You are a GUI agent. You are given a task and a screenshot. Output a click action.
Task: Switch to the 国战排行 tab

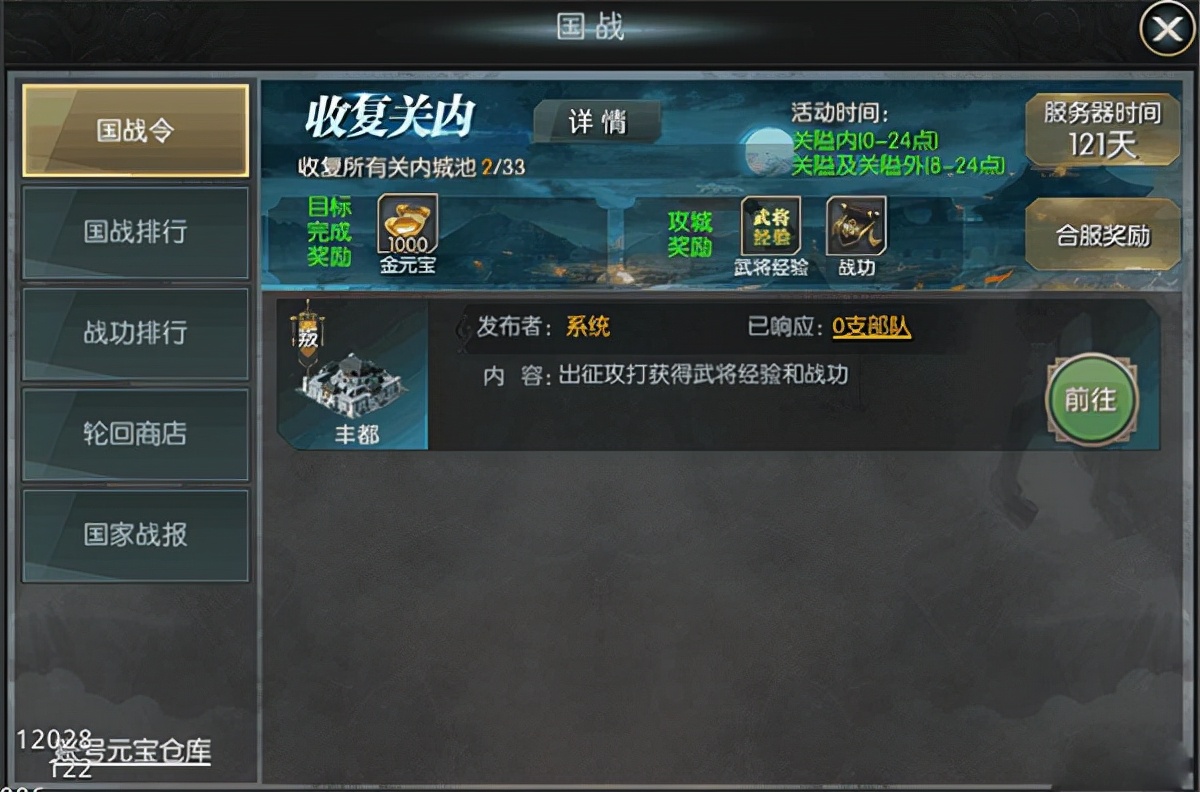[135, 232]
